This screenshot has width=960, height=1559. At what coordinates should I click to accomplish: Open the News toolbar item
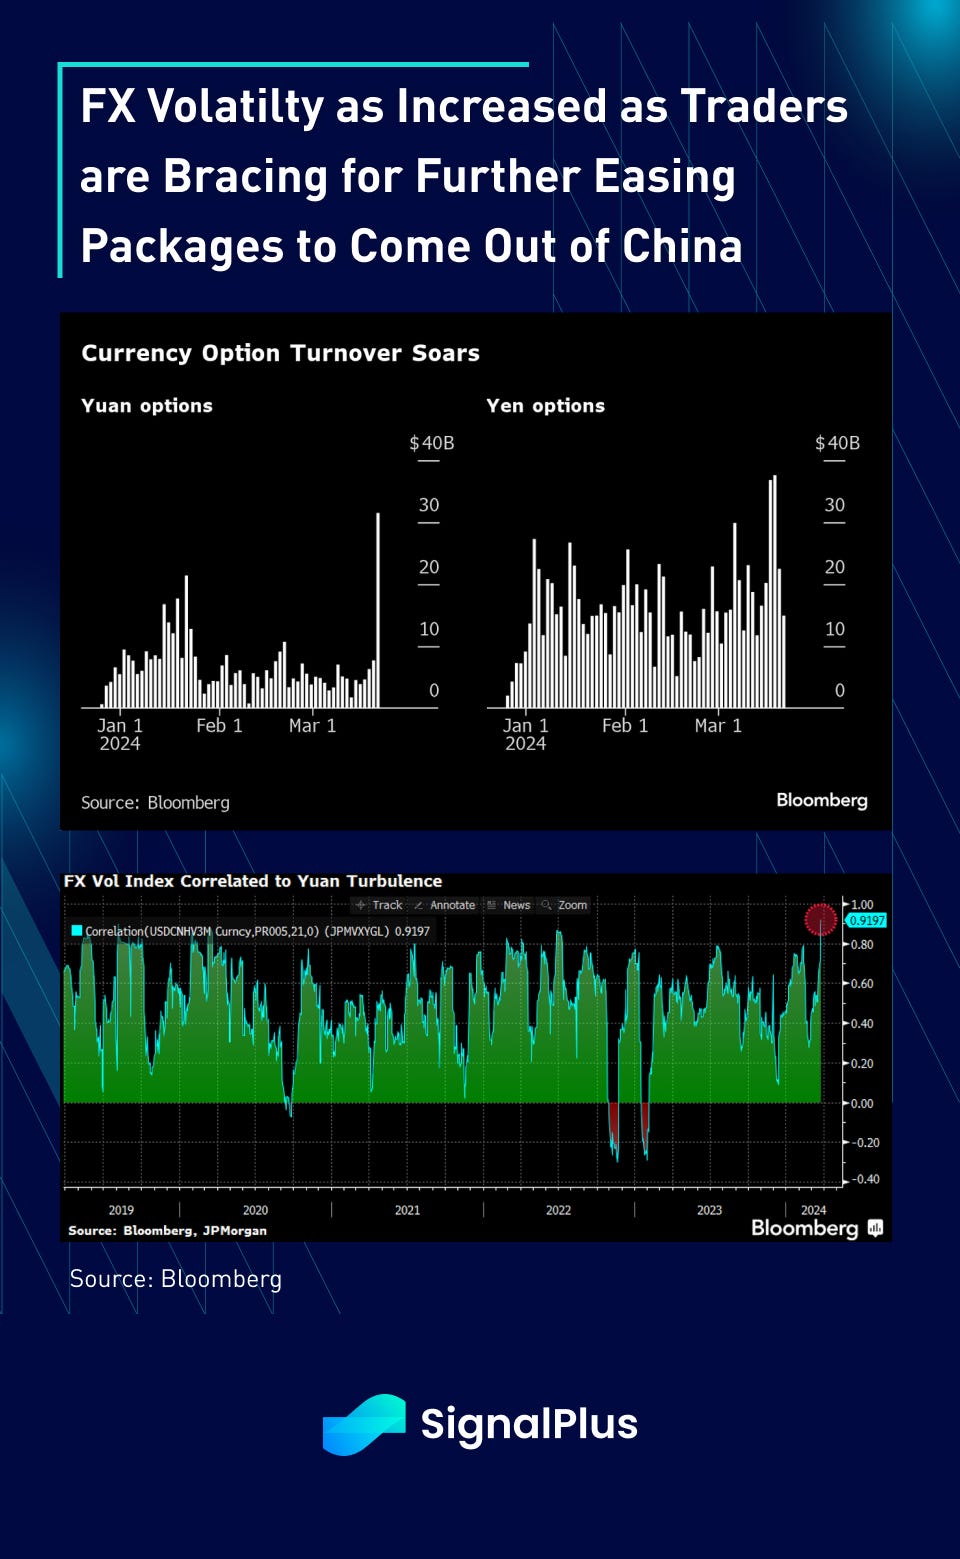[516, 905]
